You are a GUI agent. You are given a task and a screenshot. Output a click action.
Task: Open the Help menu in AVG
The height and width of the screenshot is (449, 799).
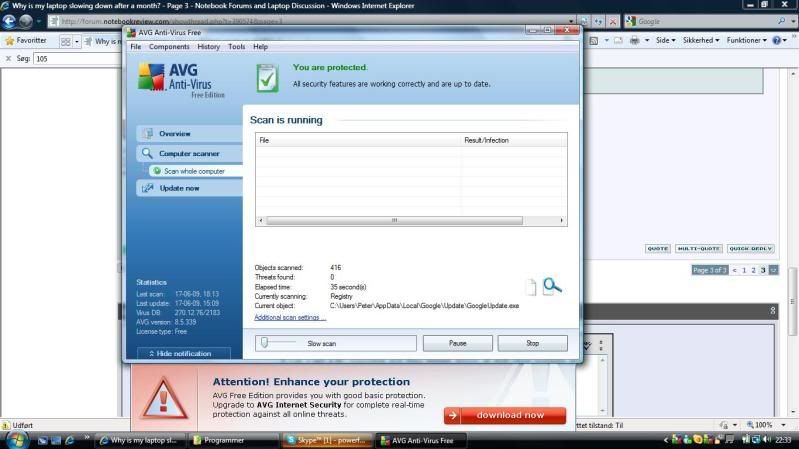[260, 46]
